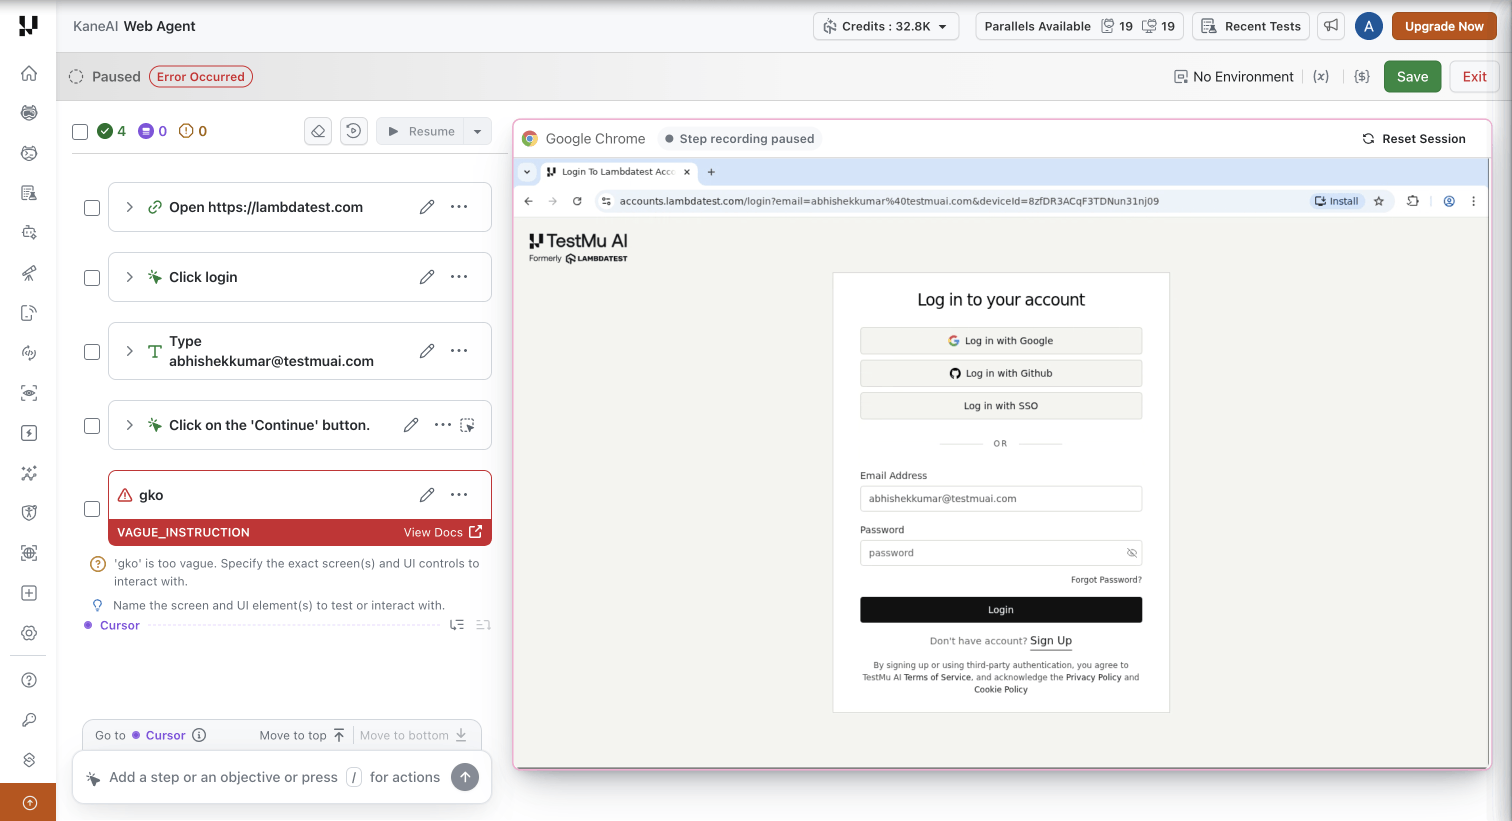
Task: Check the 'Click on the Continue button' step checkbox
Action: pyautogui.click(x=92, y=426)
